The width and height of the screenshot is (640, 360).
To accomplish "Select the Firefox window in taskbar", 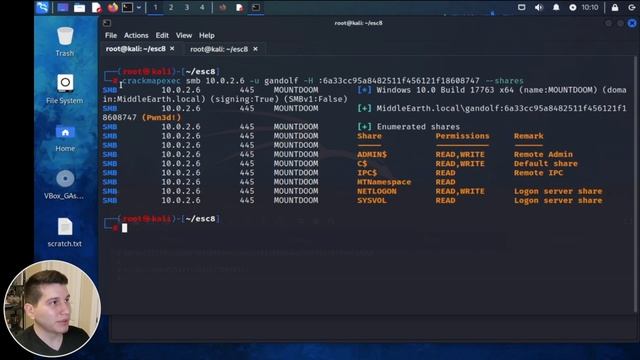I will coord(222,7).
